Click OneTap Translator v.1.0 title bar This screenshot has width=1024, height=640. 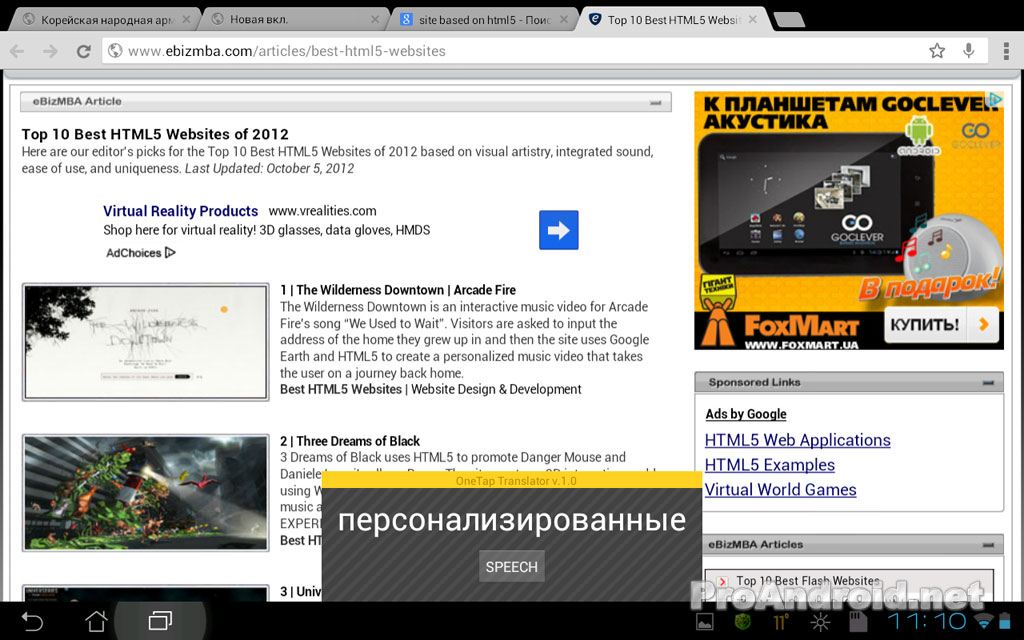pos(512,480)
